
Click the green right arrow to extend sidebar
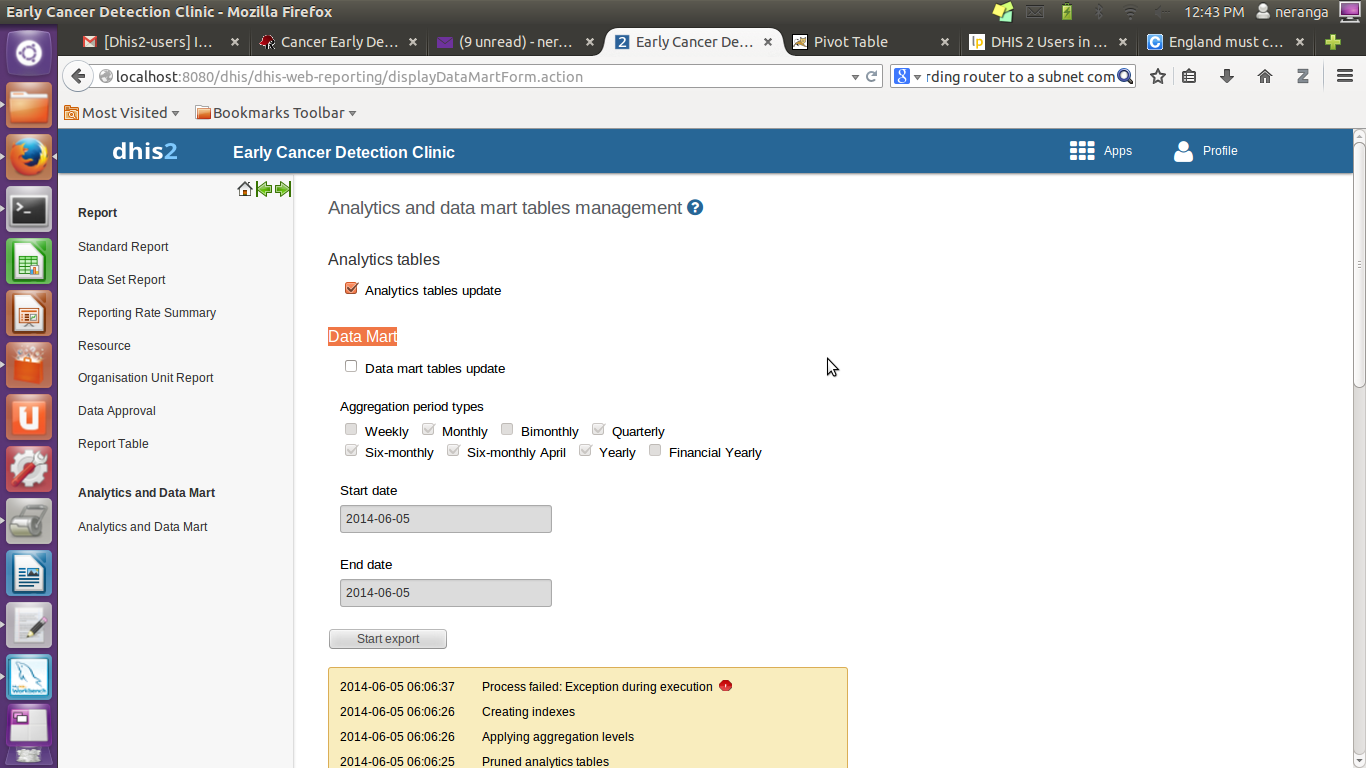tap(283, 189)
